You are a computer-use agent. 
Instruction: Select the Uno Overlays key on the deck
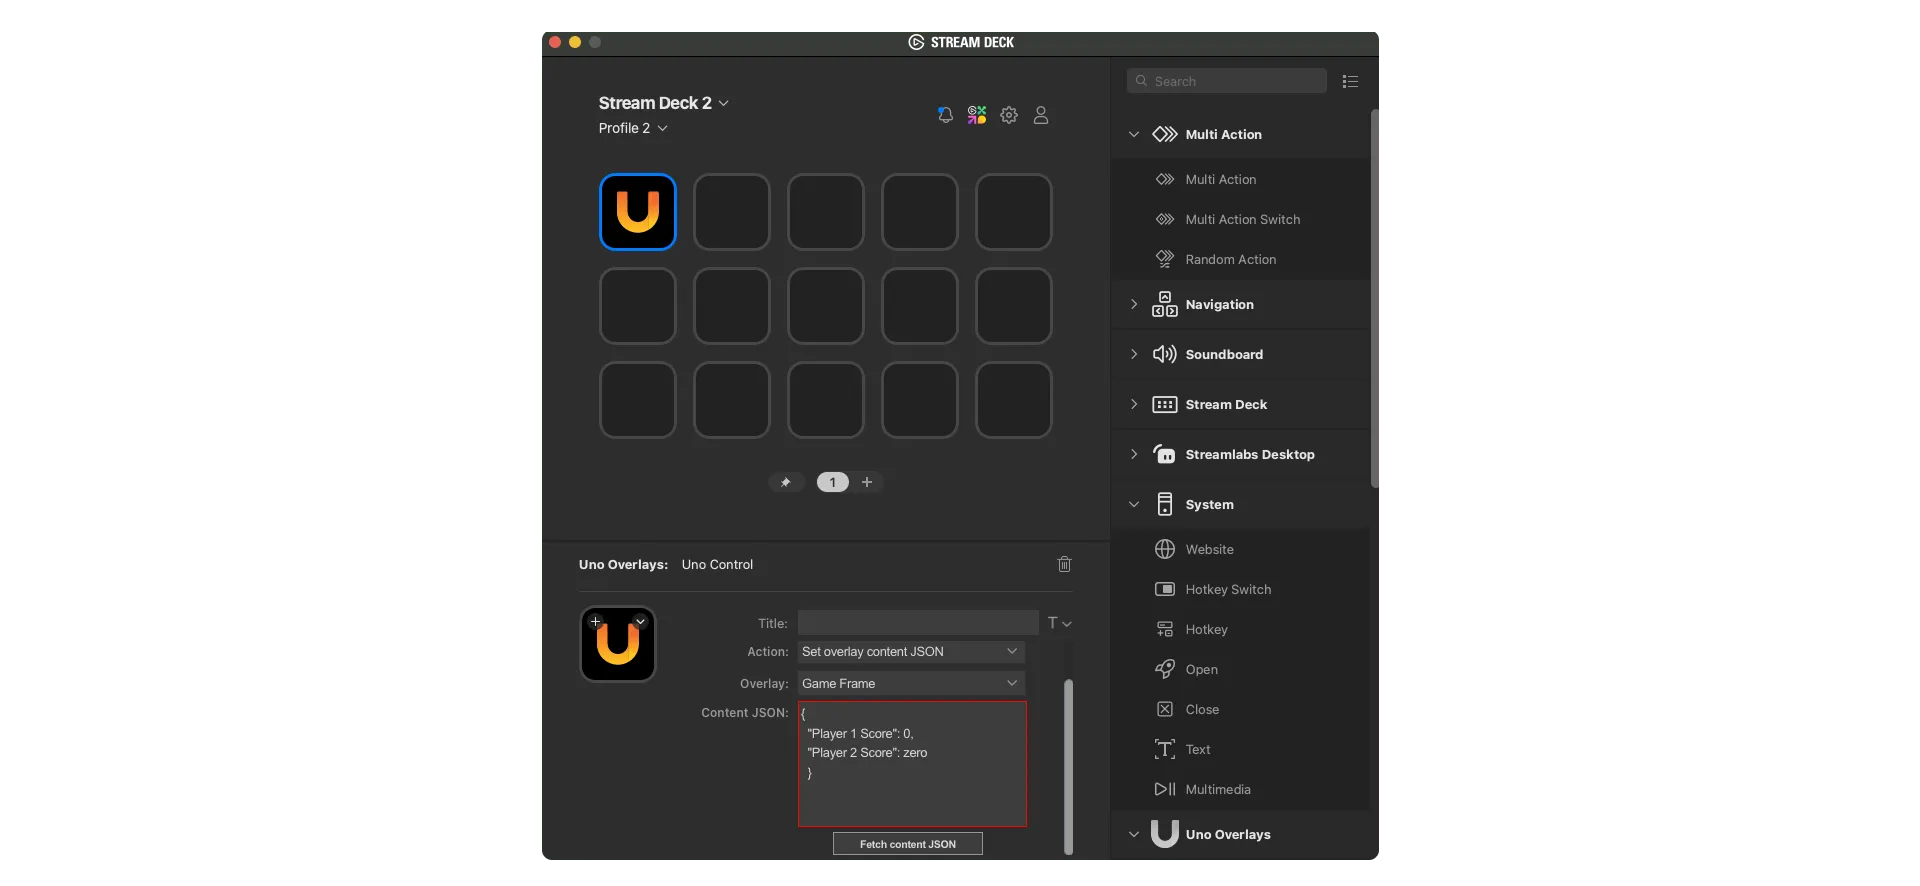tap(638, 212)
